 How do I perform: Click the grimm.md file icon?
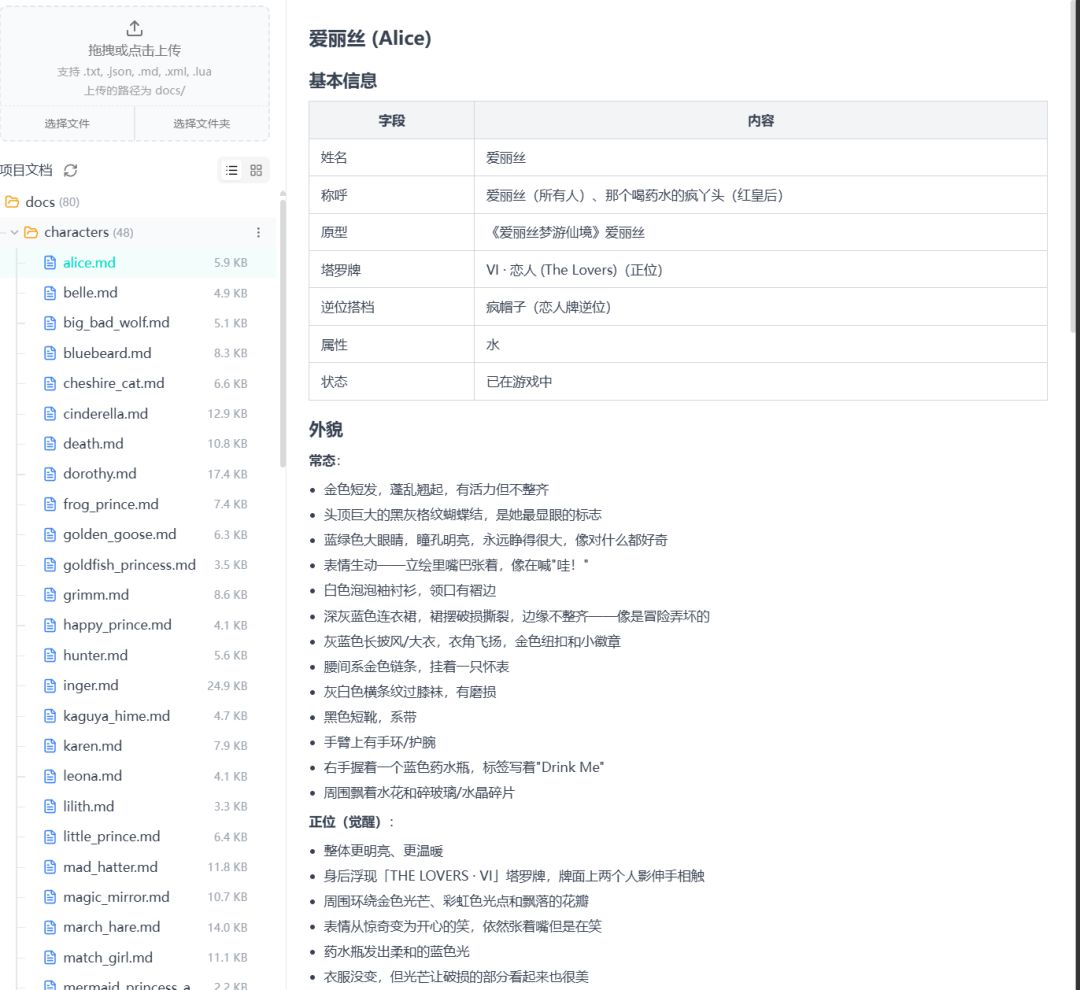click(x=50, y=595)
